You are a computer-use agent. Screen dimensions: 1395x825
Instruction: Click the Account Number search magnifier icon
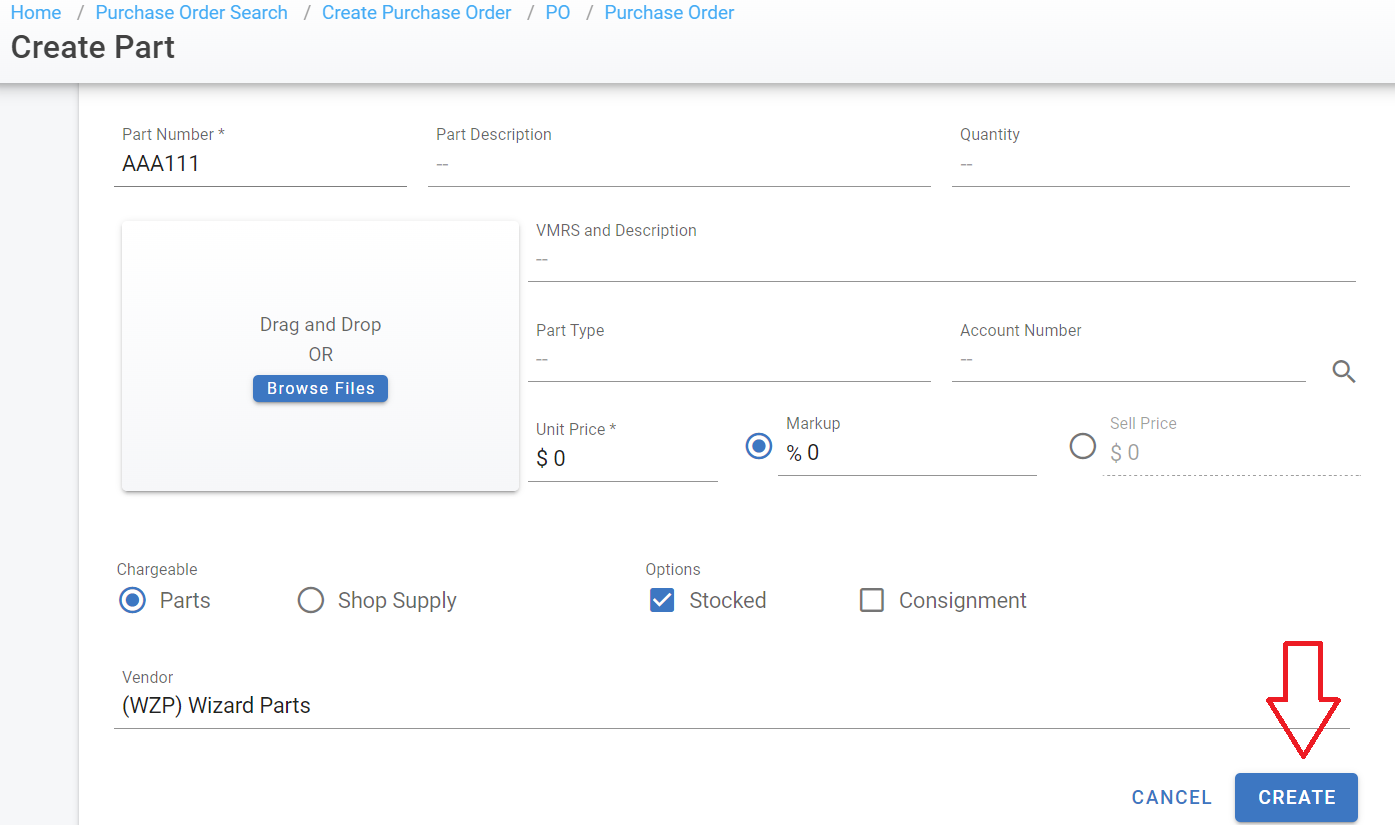[x=1344, y=372]
